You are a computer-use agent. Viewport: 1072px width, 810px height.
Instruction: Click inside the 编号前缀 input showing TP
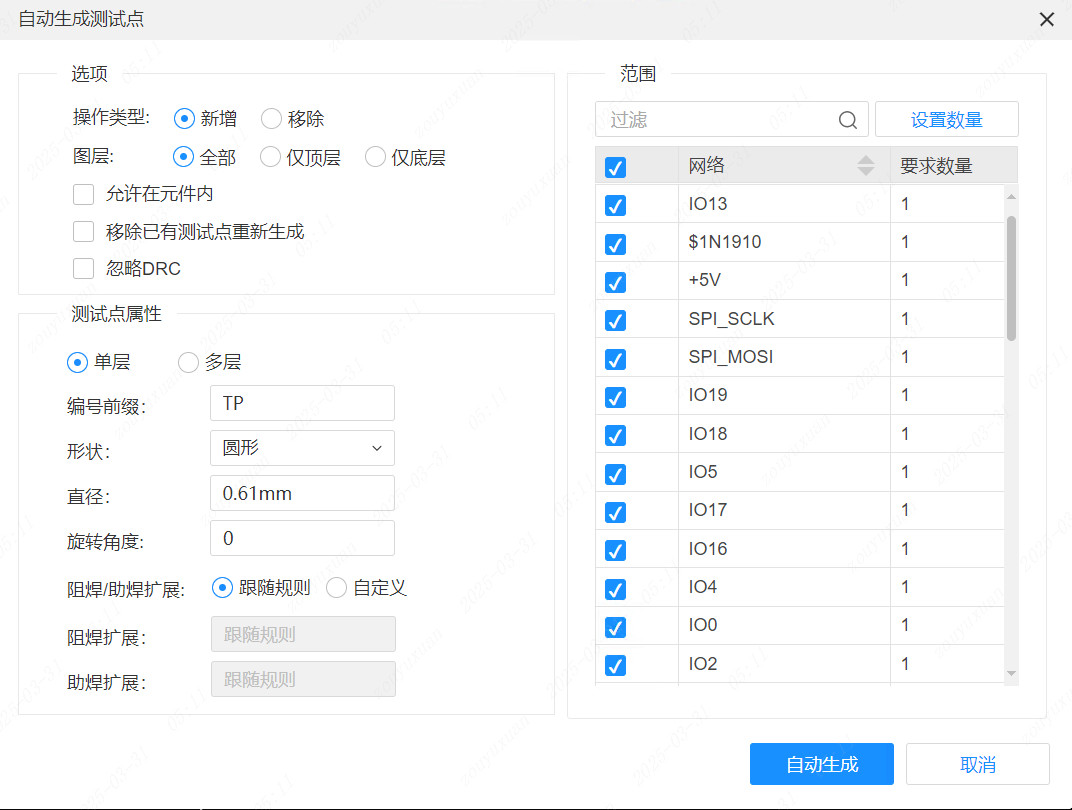pos(300,403)
